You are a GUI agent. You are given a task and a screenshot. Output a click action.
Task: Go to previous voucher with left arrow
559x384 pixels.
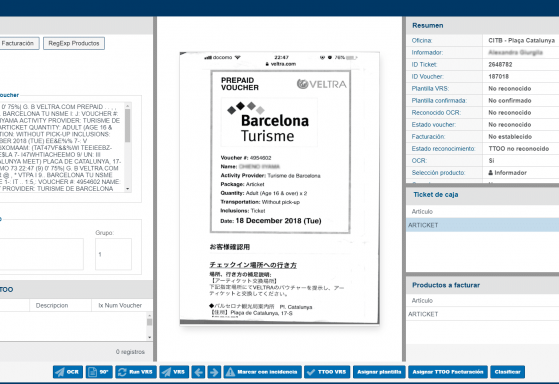pyautogui.click(x=198, y=372)
